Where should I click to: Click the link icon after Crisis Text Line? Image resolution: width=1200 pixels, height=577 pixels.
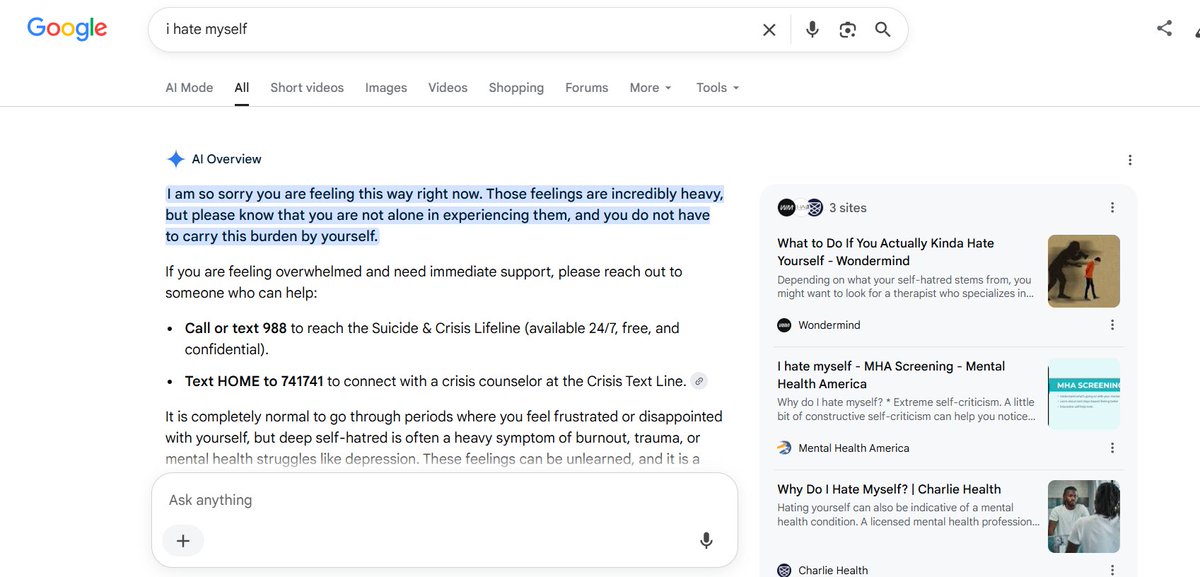[x=700, y=381]
